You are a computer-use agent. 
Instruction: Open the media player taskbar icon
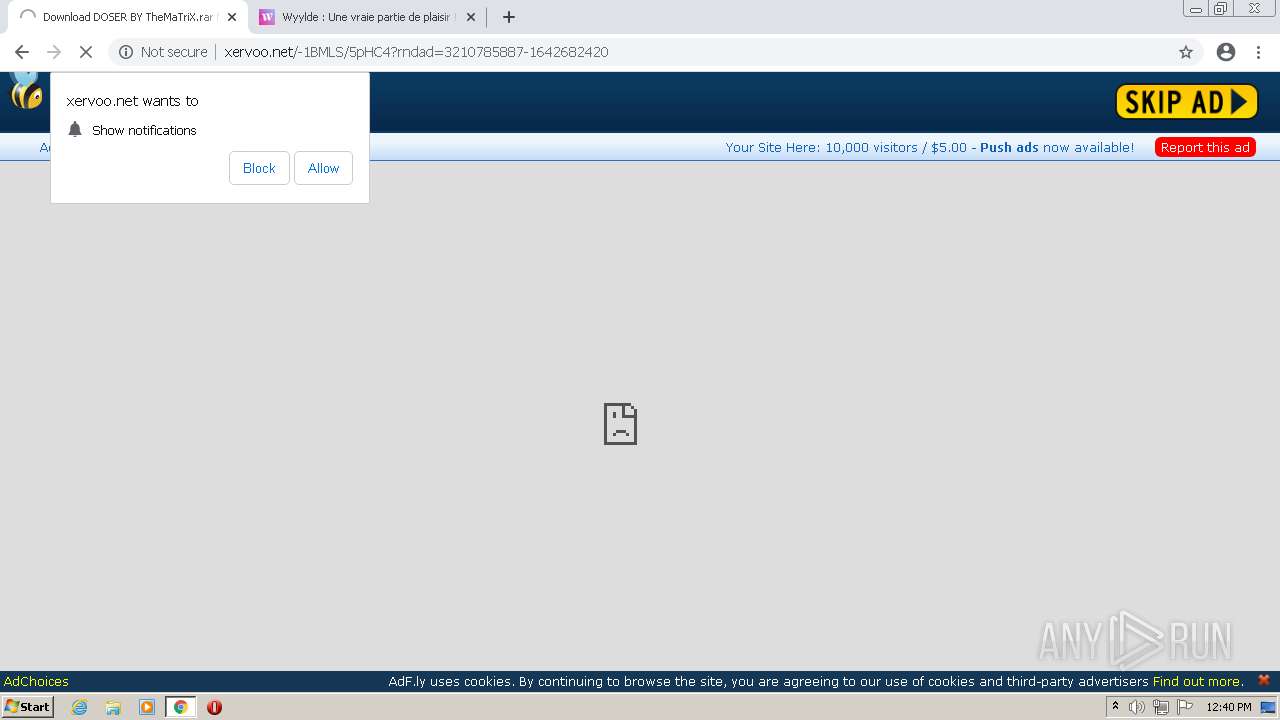point(147,707)
